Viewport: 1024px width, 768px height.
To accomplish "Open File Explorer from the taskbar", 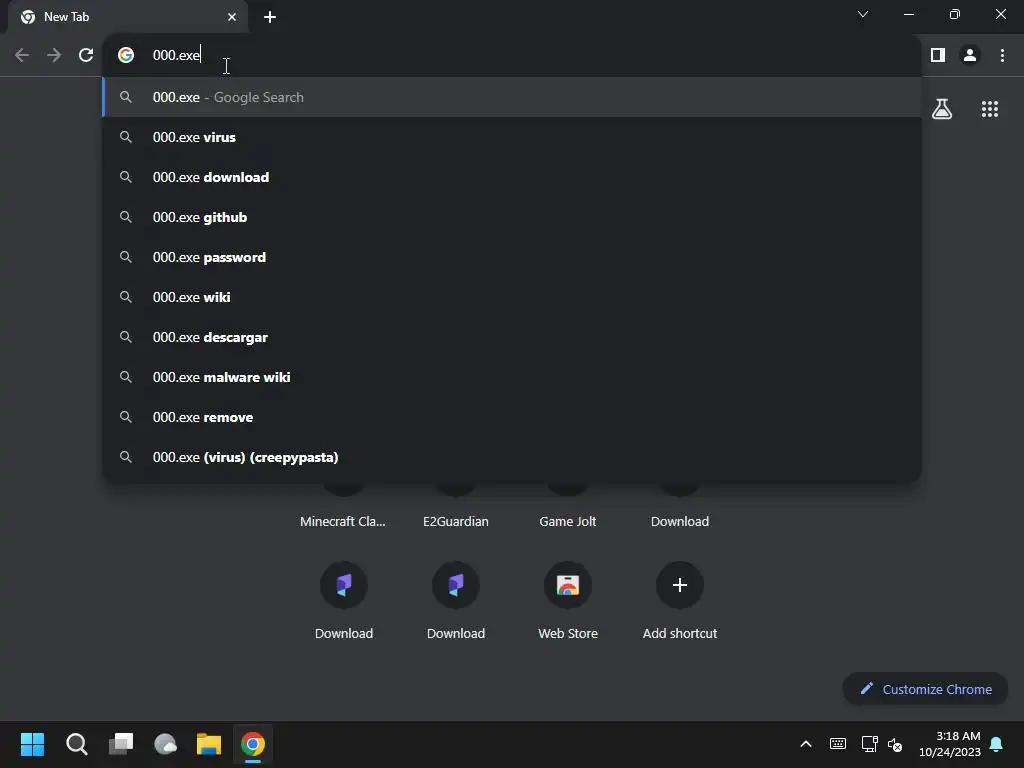I will point(209,744).
